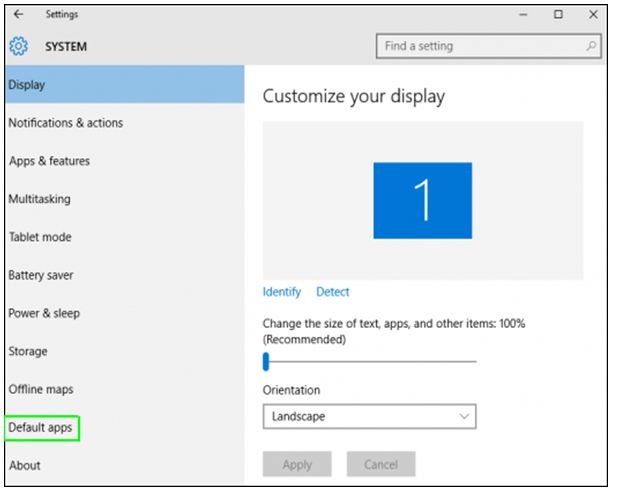Click the text size slider handle

pos(266,361)
